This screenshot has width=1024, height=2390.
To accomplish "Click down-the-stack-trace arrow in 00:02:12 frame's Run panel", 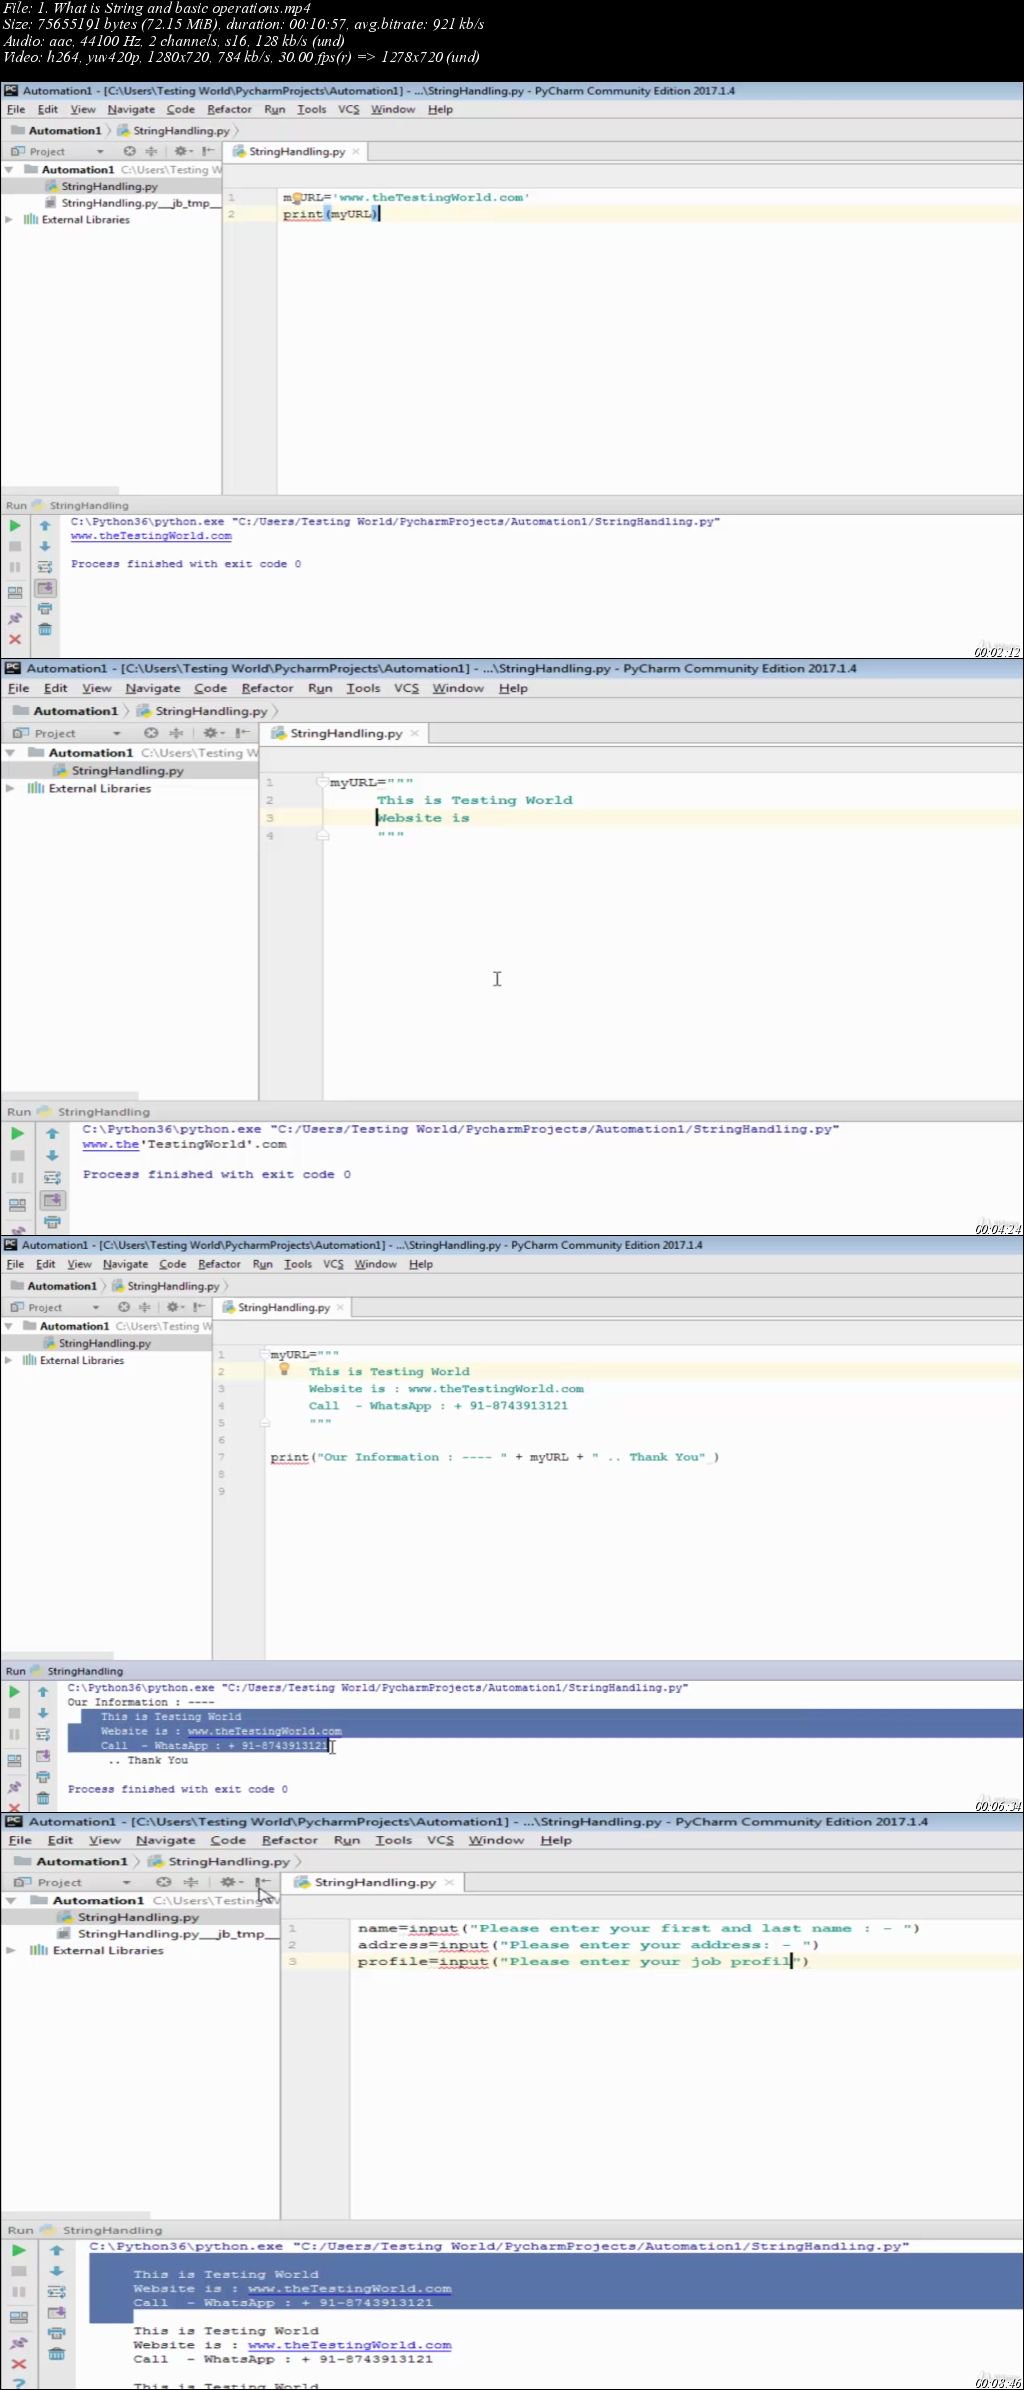I will point(45,546).
